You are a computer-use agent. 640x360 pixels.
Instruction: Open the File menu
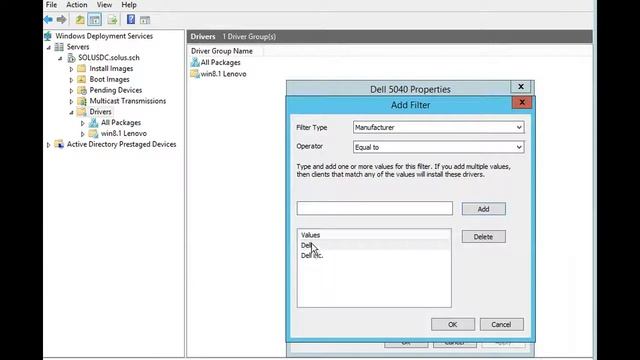pyautogui.click(x=51, y=5)
